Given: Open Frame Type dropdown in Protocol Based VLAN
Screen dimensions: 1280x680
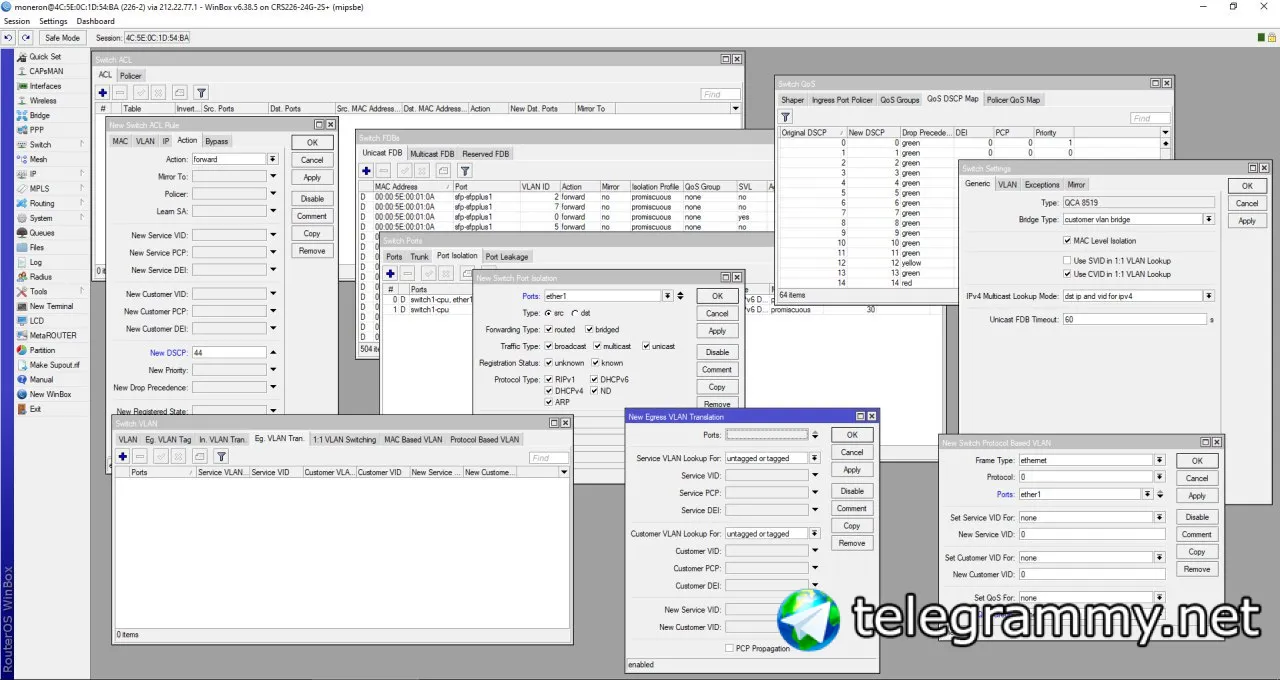Looking at the screenshot, I should 1159,460.
